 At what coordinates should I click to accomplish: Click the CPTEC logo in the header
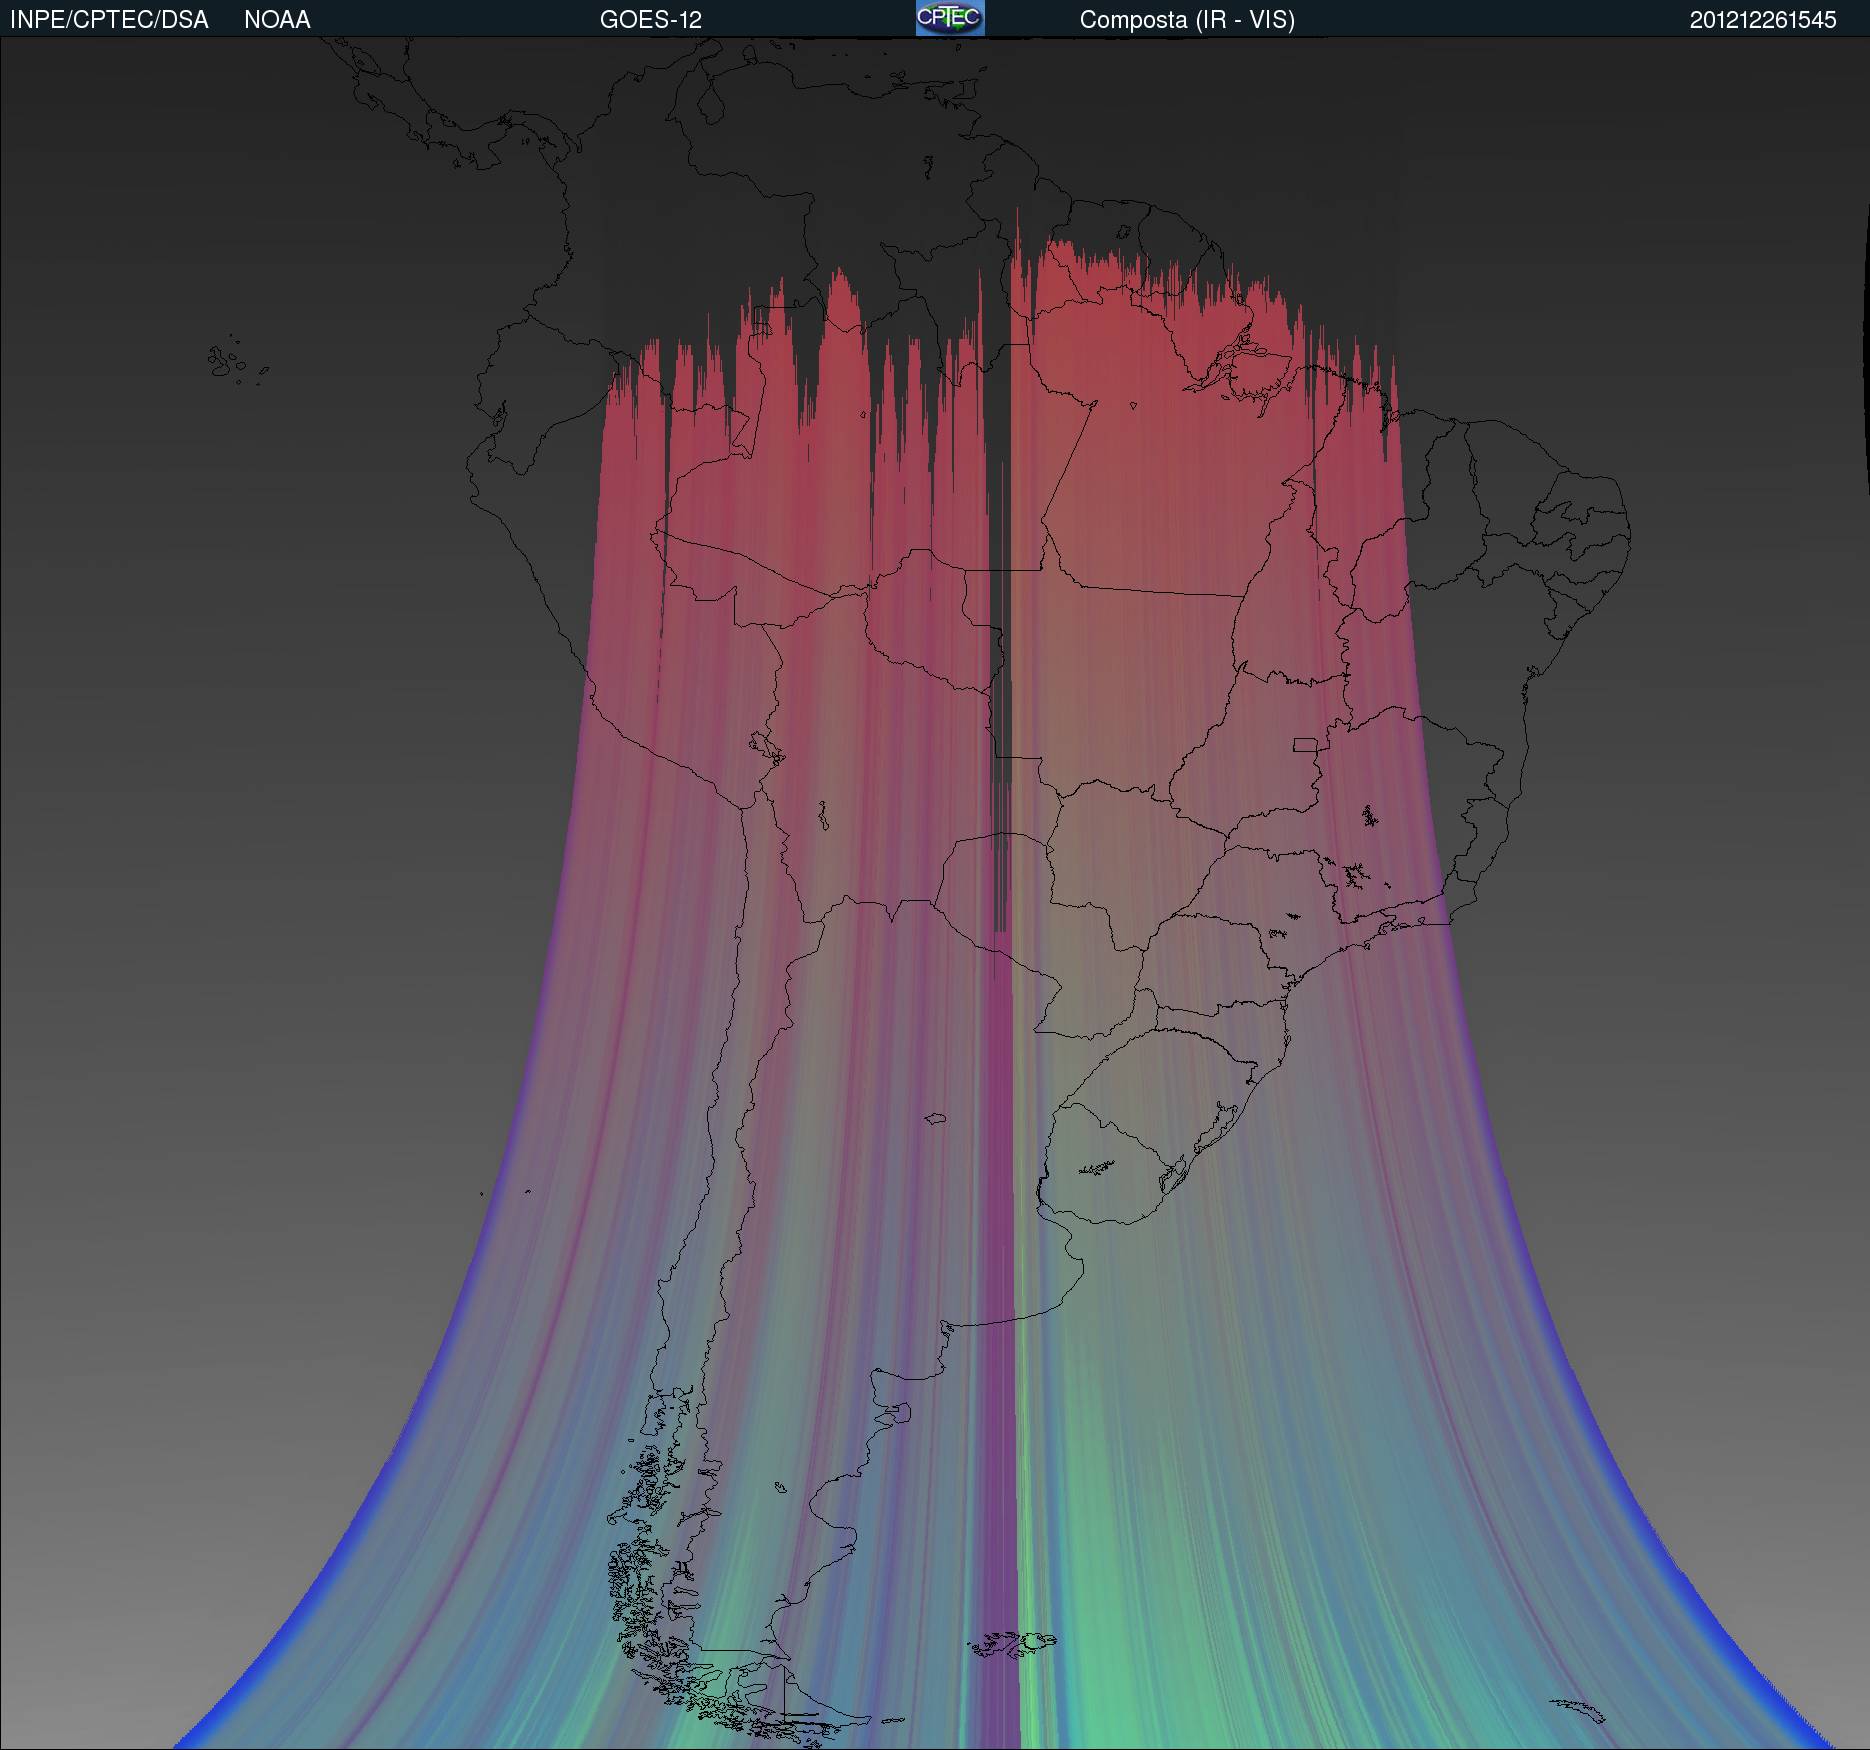(950, 18)
